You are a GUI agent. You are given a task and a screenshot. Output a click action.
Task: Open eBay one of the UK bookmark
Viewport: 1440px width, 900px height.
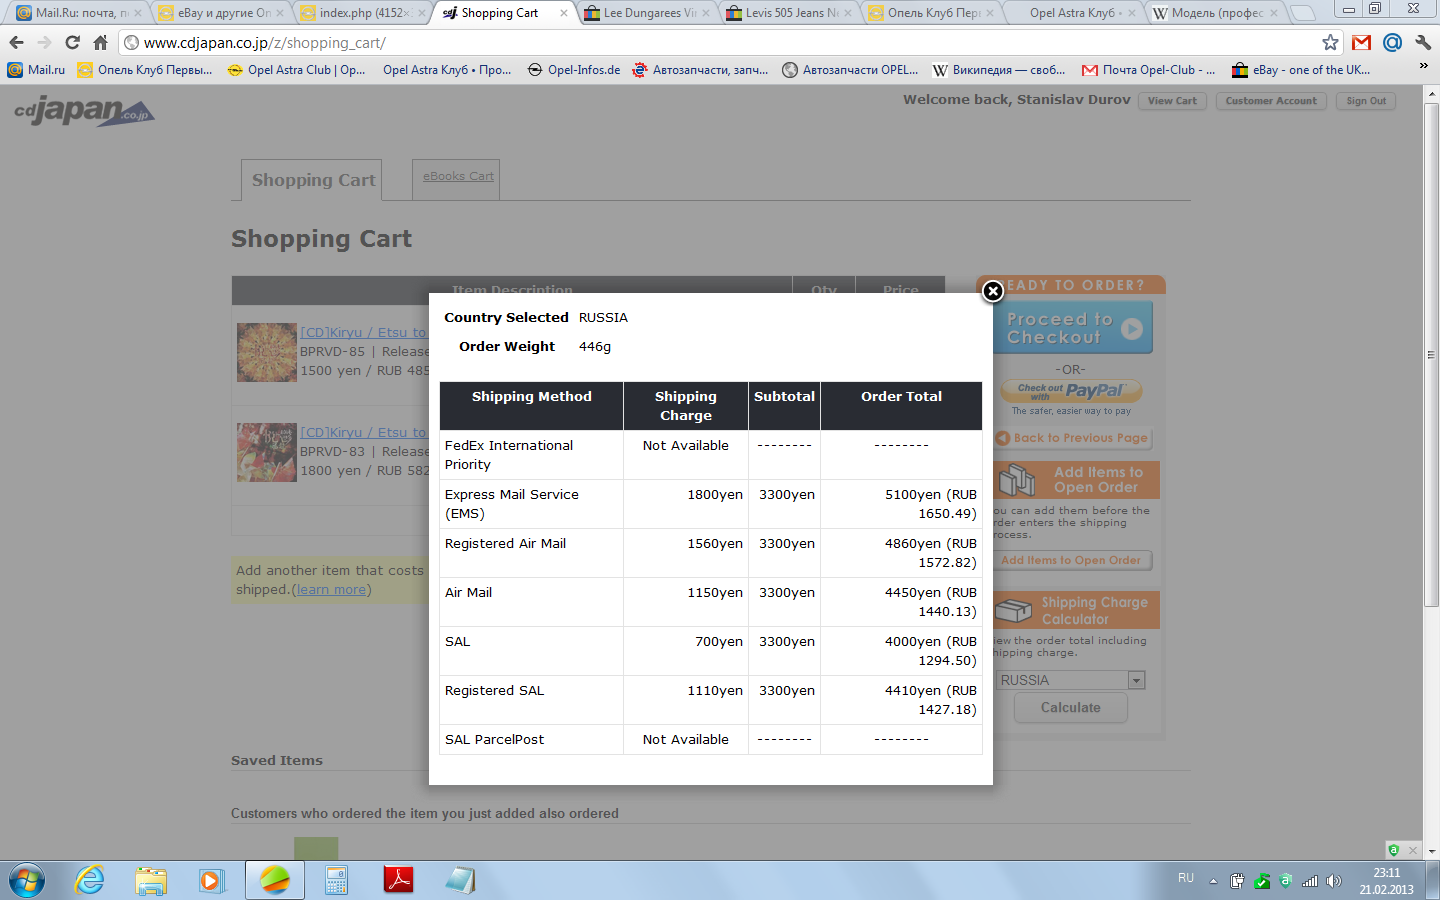[x=1300, y=70]
